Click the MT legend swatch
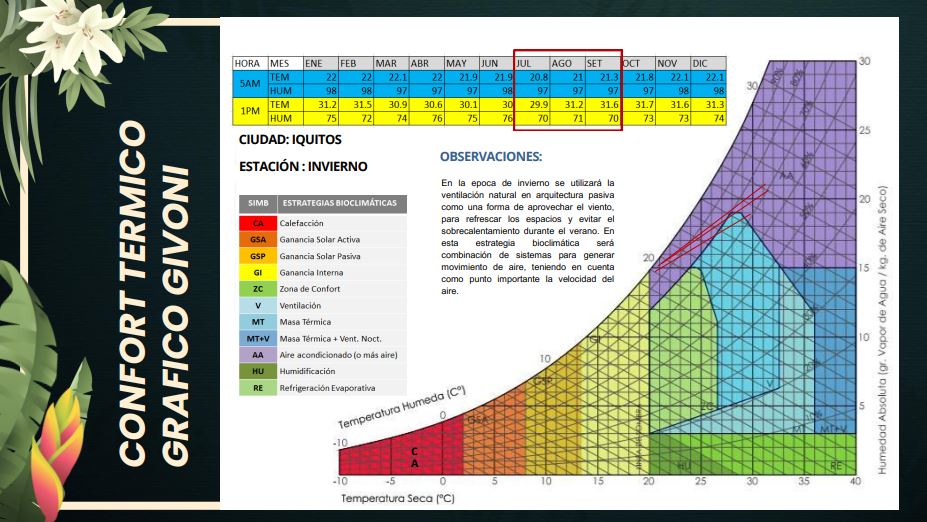The width and height of the screenshot is (927, 522). [x=258, y=322]
